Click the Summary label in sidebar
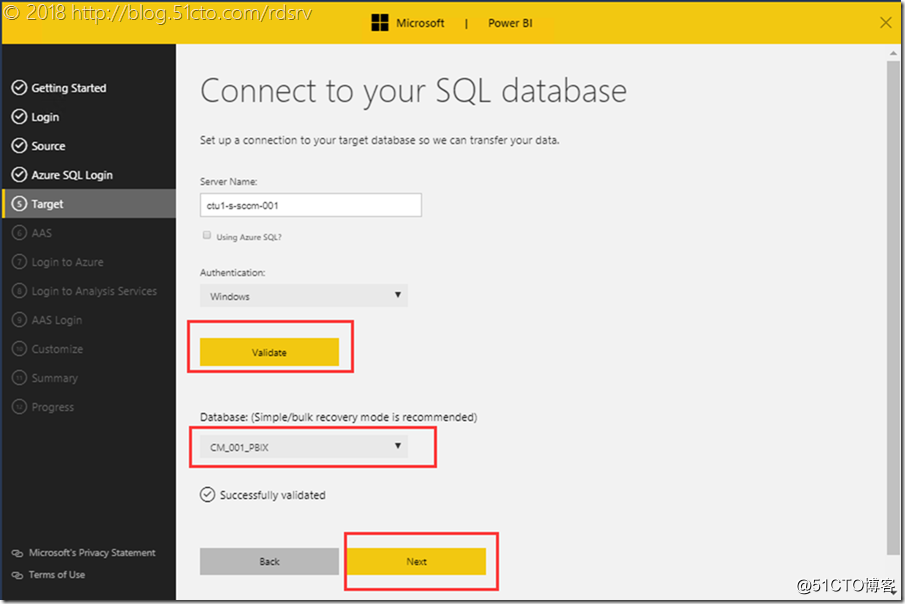 coord(54,378)
